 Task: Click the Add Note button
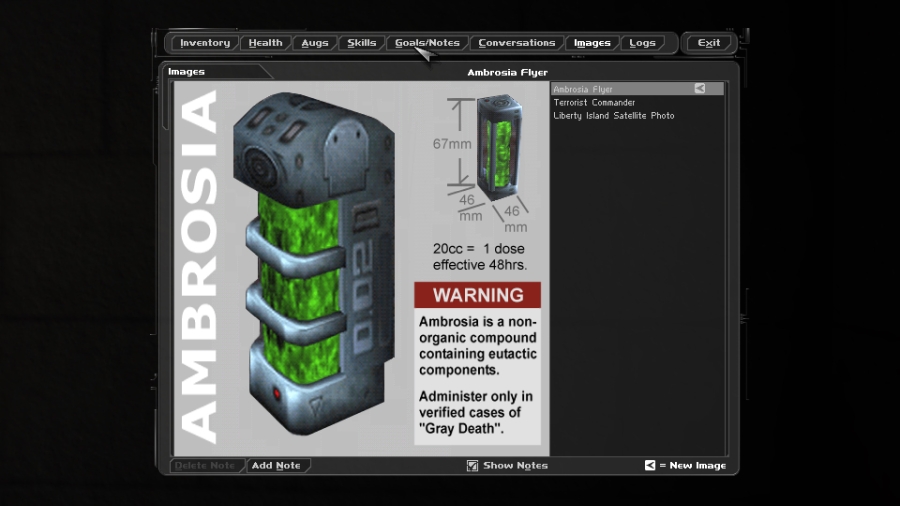point(276,465)
